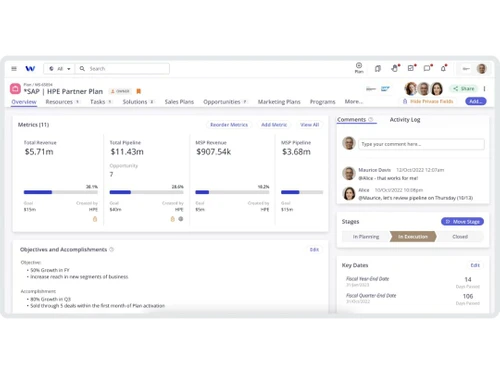Open the chat messages icon in header

[x=427, y=68]
